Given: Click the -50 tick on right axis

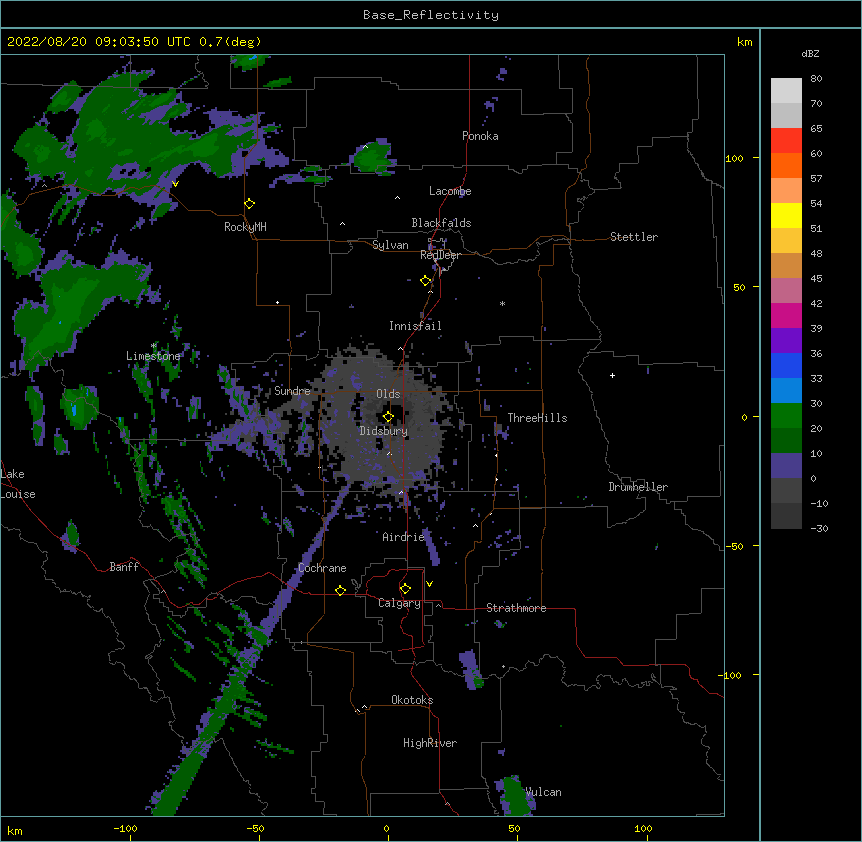Looking at the screenshot, I should click(734, 546).
